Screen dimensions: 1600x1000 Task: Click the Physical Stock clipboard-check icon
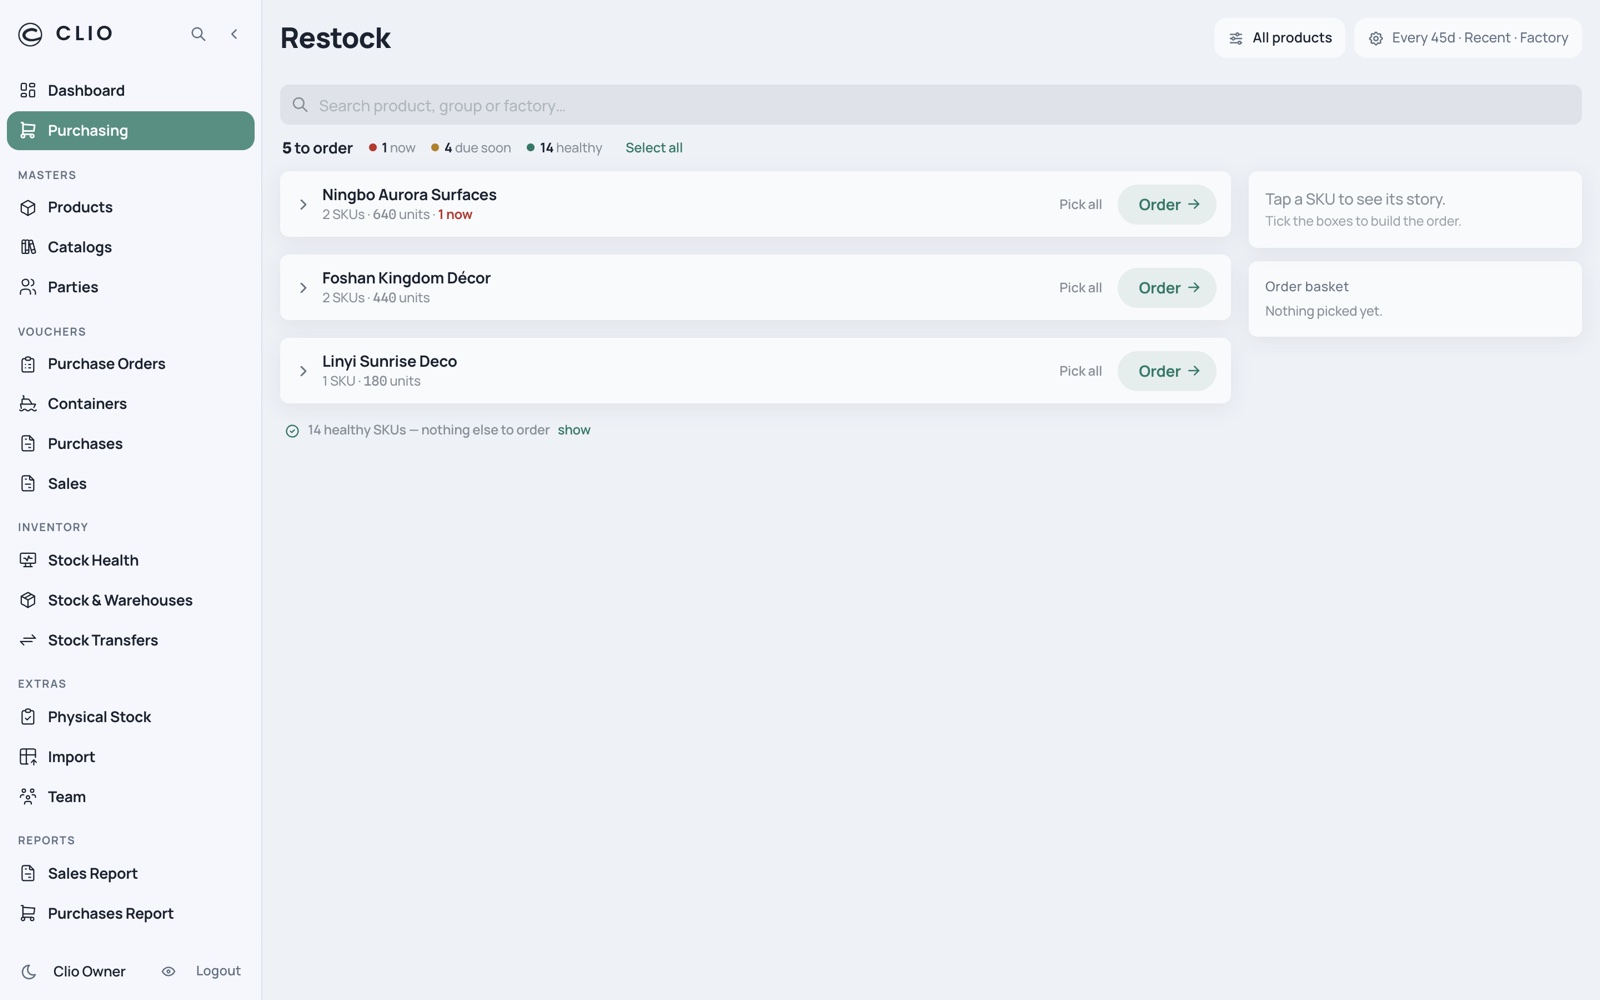click(x=28, y=717)
